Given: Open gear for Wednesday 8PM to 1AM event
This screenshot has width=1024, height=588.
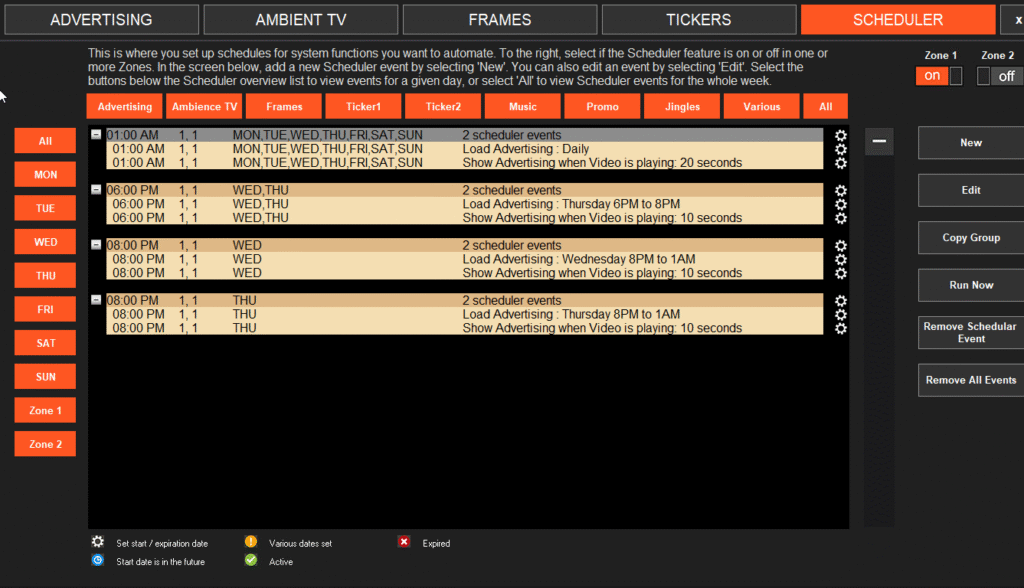Looking at the screenshot, I should click(x=840, y=259).
